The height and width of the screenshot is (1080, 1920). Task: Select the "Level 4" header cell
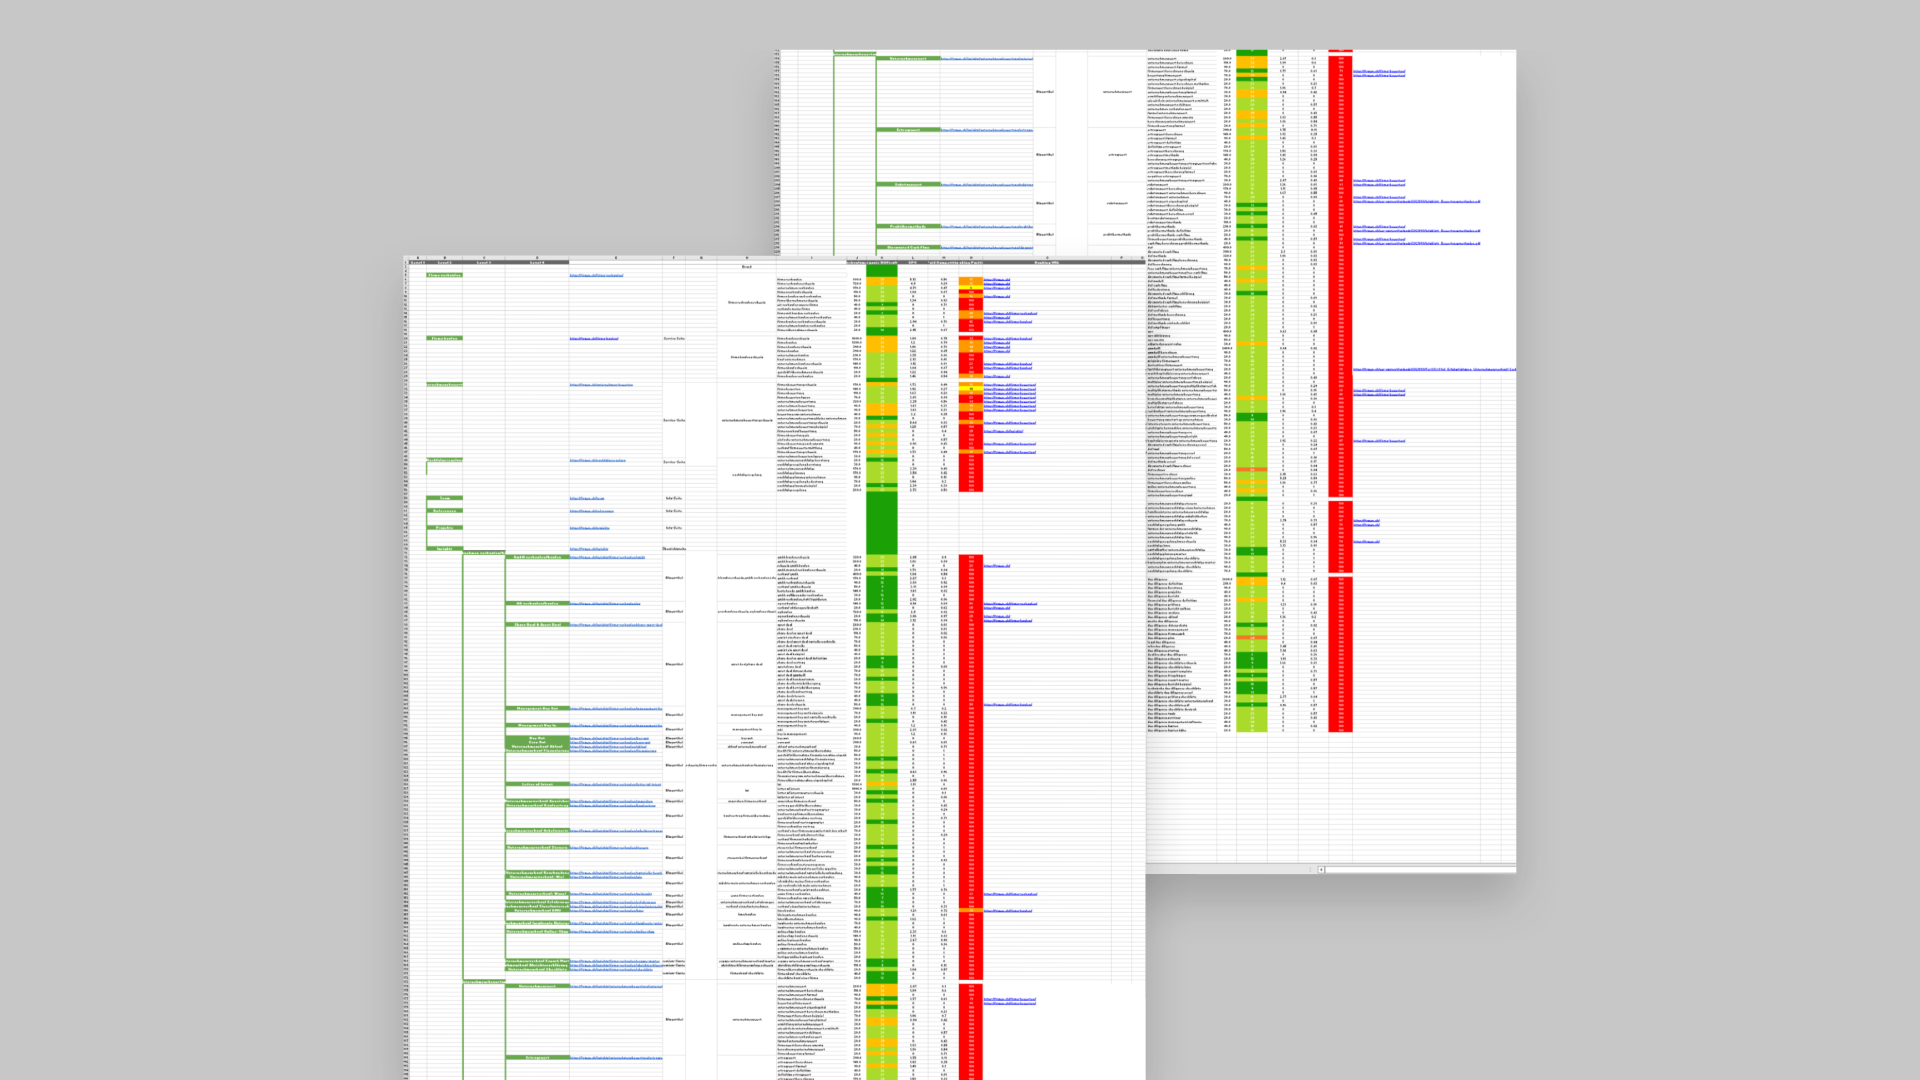[537, 263]
